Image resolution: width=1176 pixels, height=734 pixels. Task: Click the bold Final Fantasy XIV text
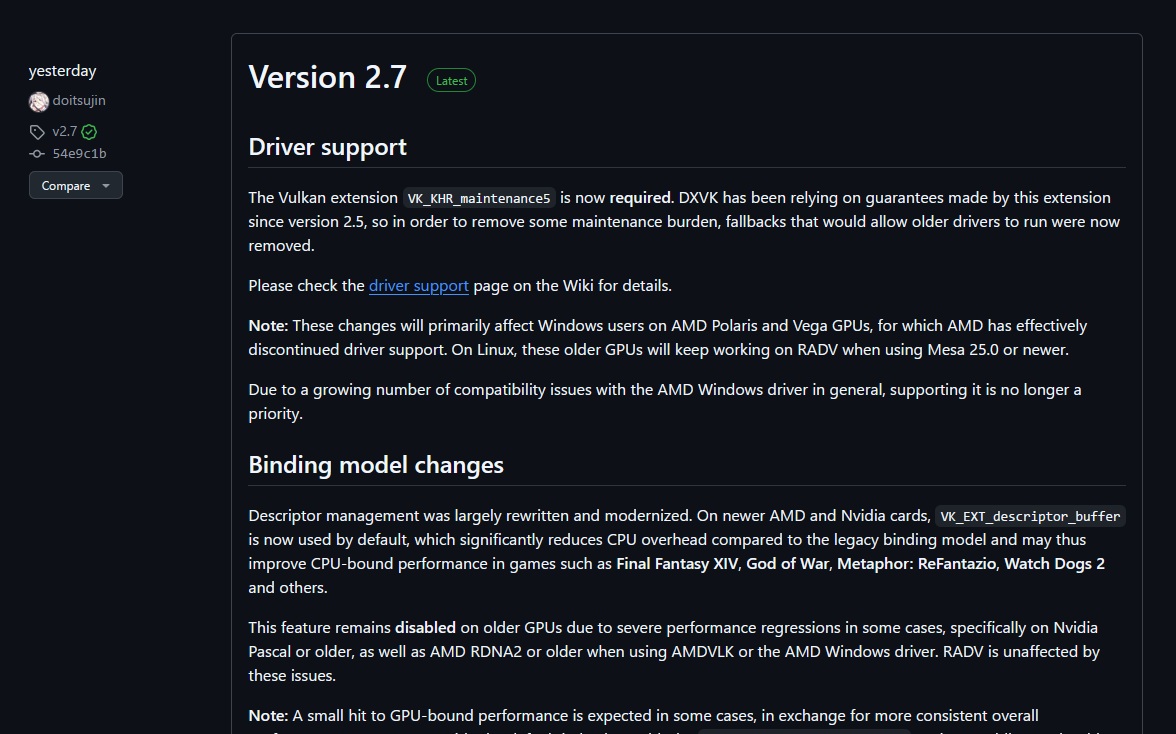click(676, 564)
